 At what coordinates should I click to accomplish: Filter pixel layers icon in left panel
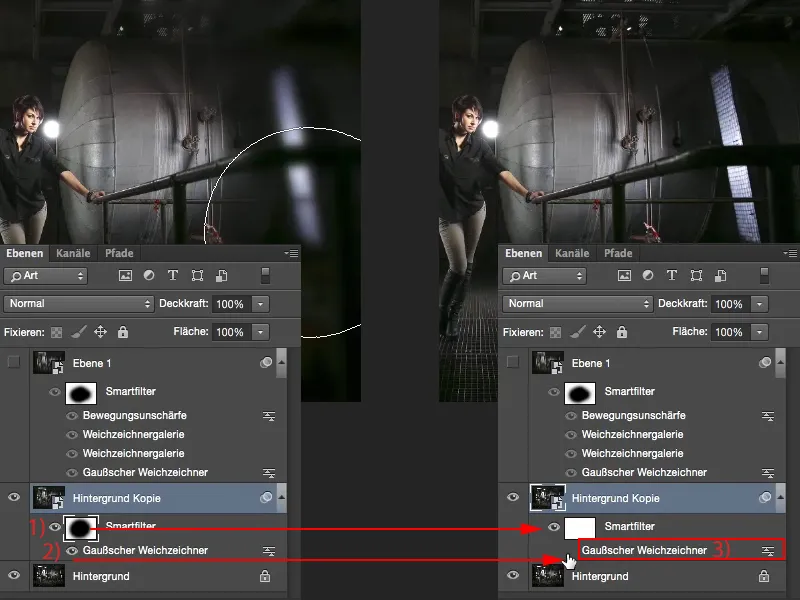(125, 276)
